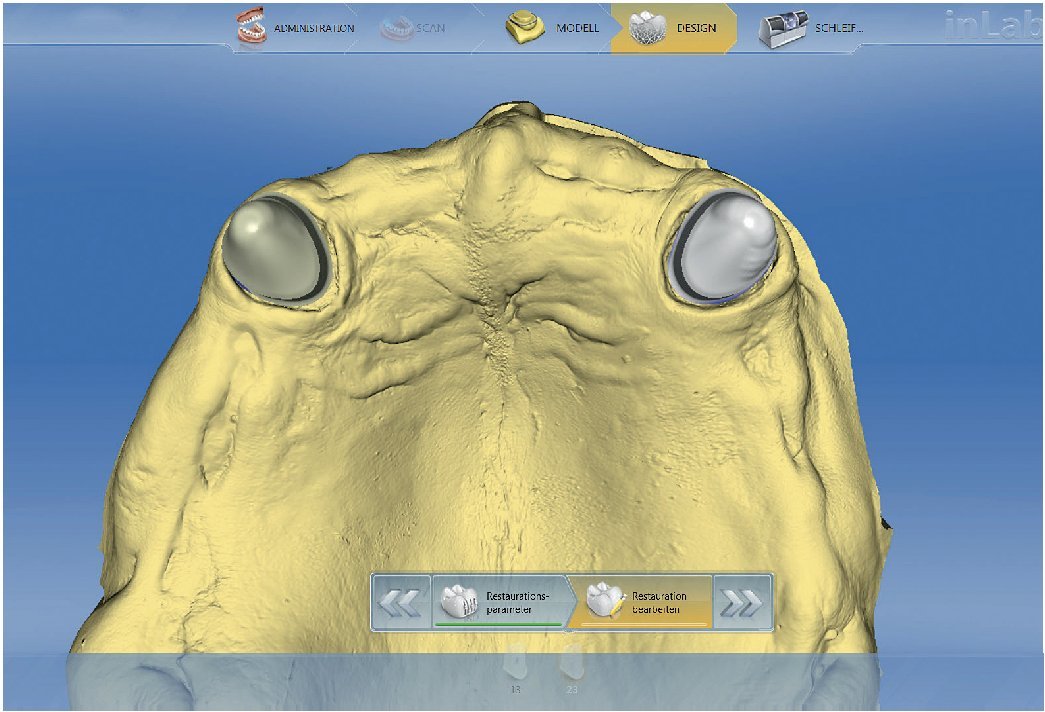Click the Restaurationsparameter crown icon
Viewport: 1045px width, 712px height.
coord(460,600)
